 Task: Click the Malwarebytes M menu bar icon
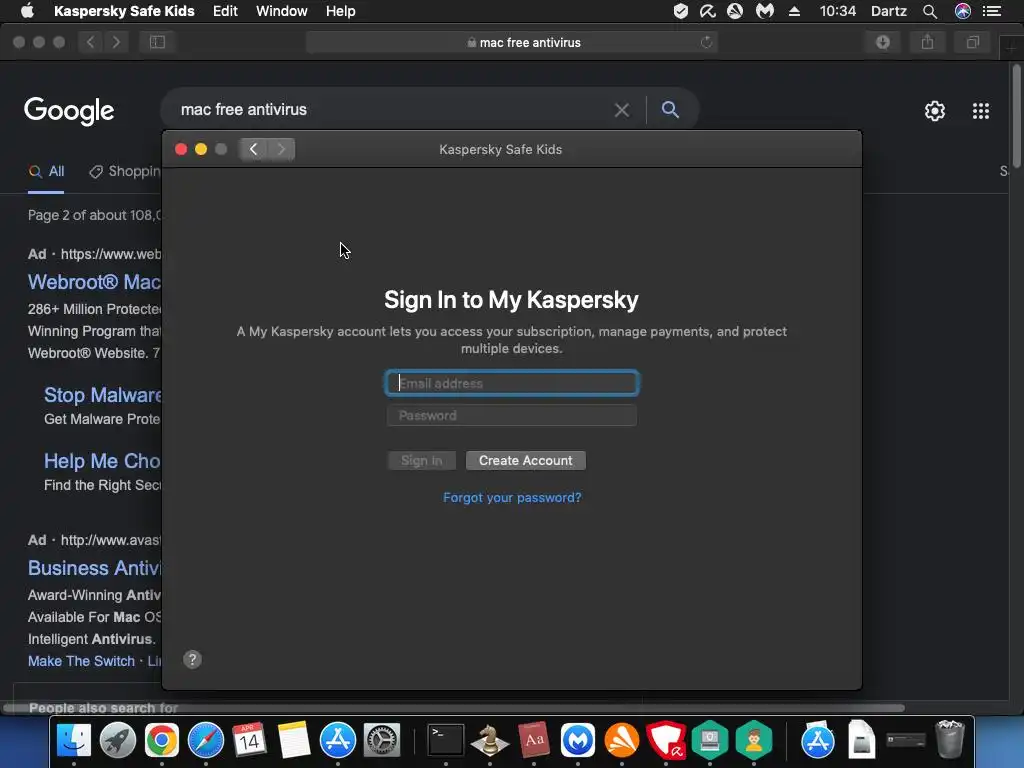point(764,11)
